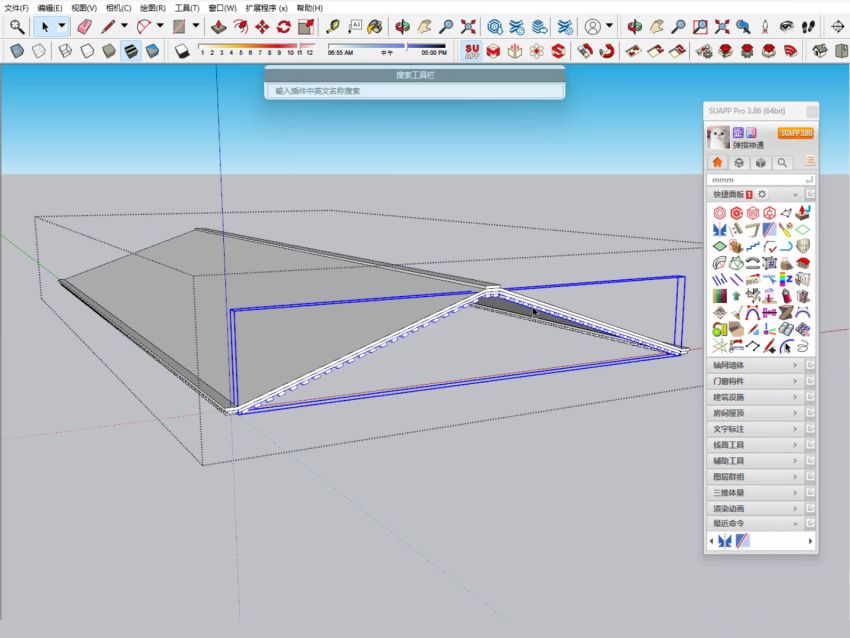The height and width of the screenshot is (638, 850).
Task: Open the 扩展程序 menu
Action: tap(266, 8)
